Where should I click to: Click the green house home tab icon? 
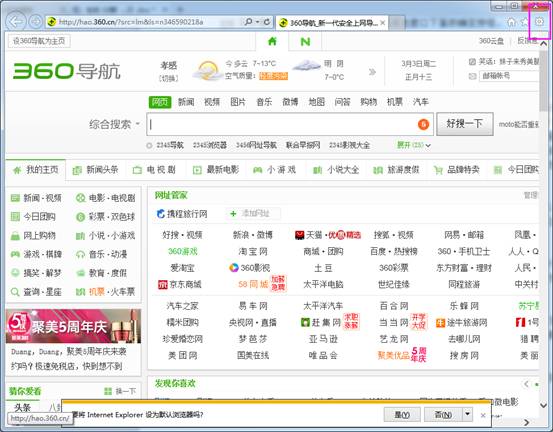pyautogui.click(x=272, y=41)
